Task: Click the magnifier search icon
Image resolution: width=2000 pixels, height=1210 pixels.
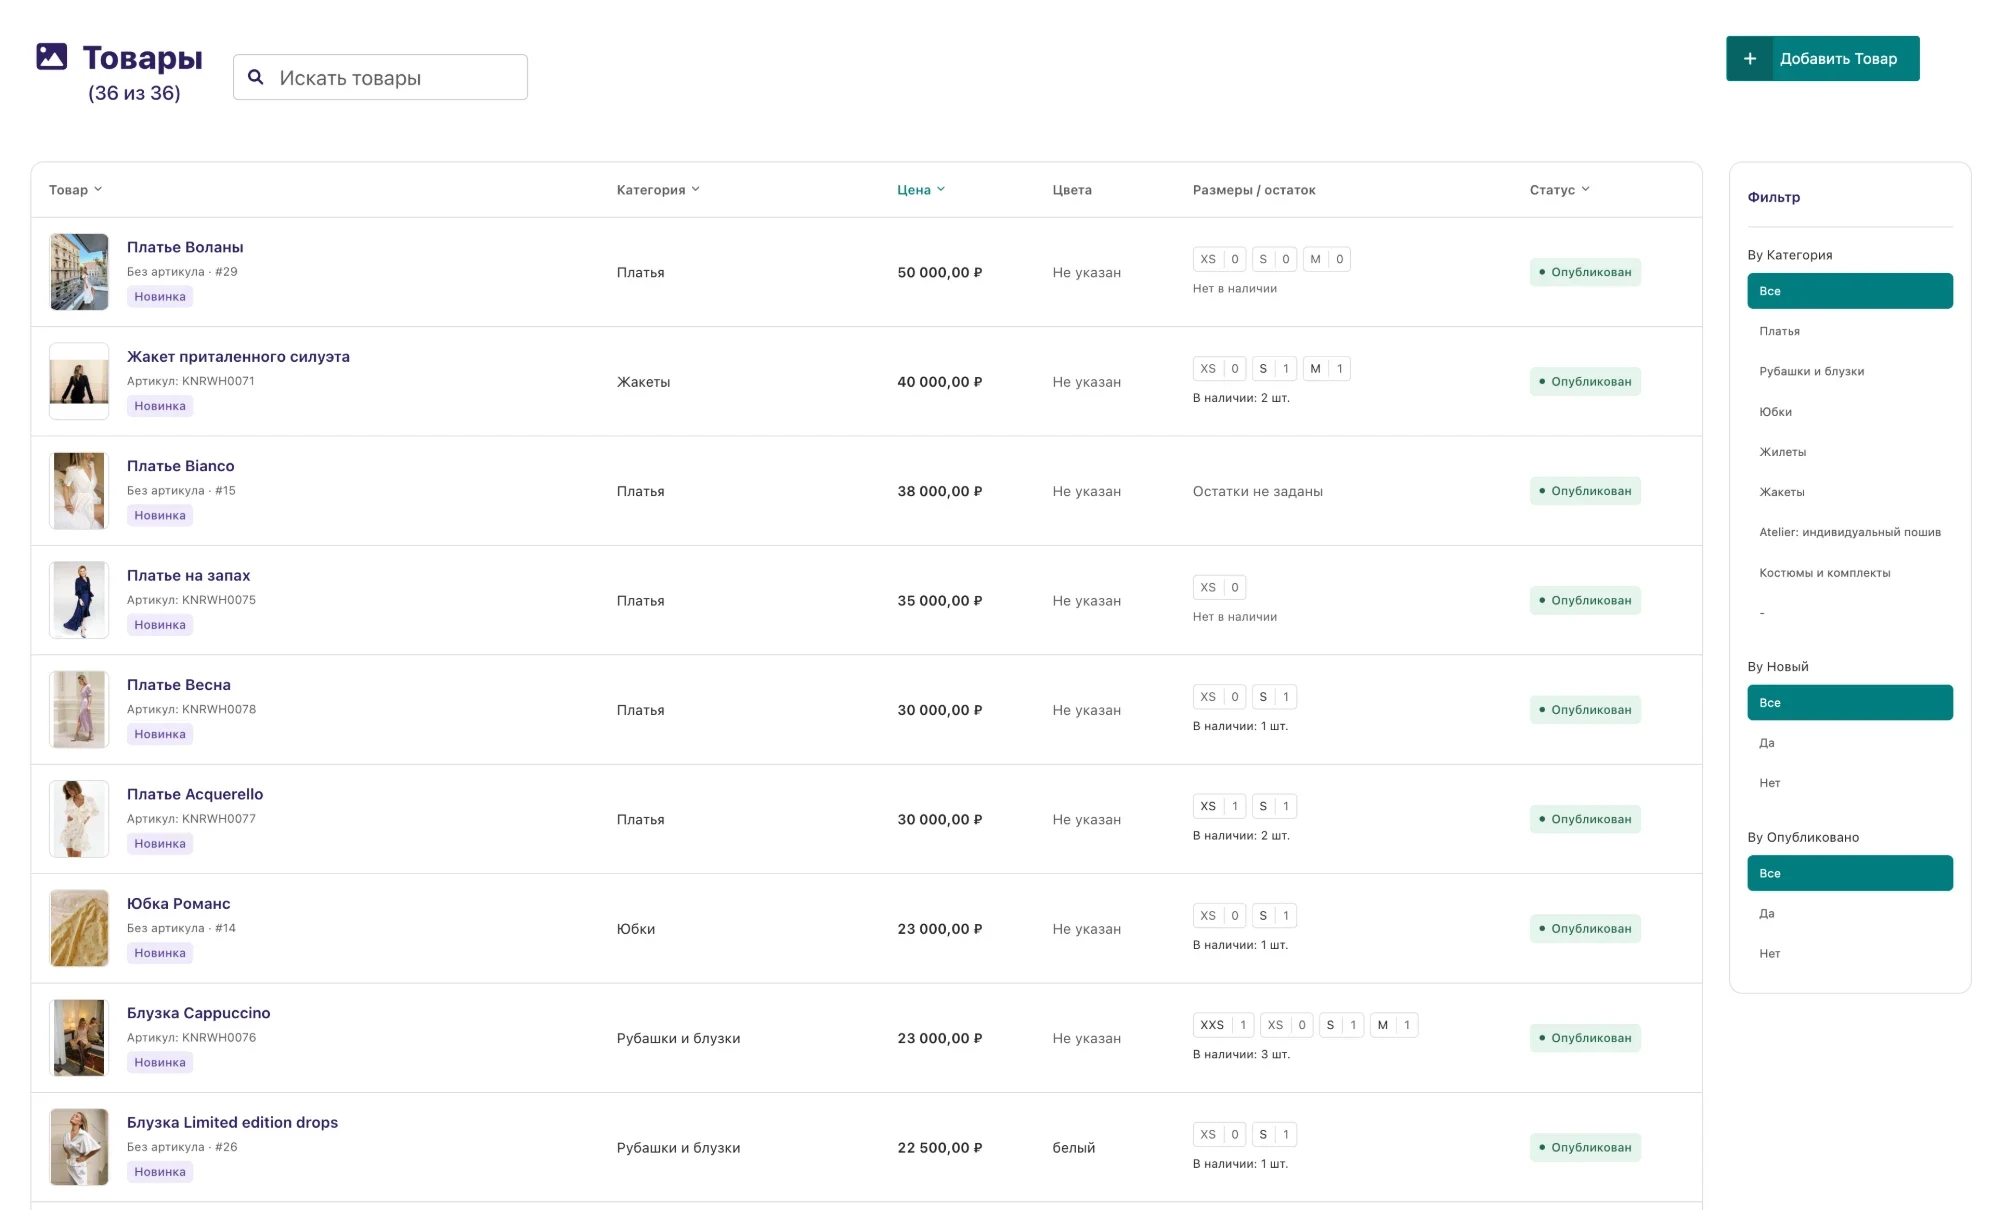Action: [256, 77]
